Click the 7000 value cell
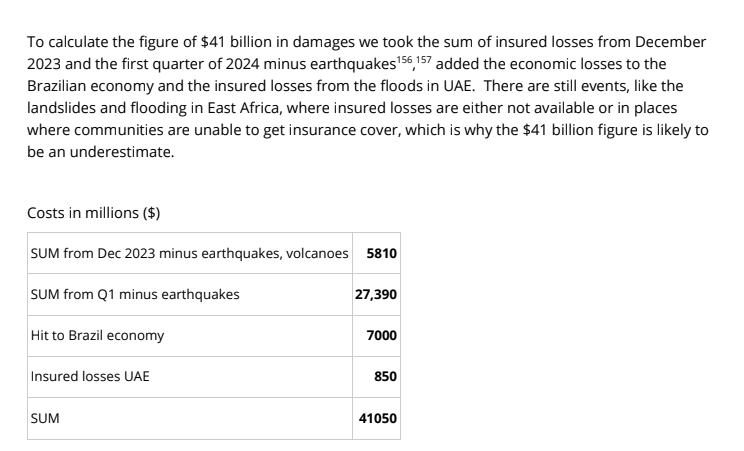The width and height of the screenshot is (744, 451). tap(382, 336)
